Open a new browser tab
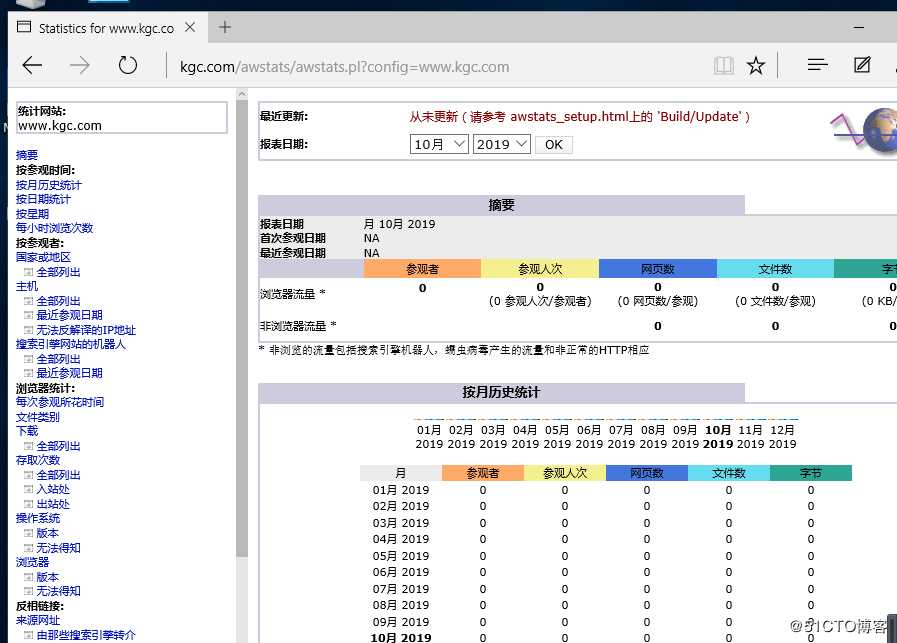The height and width of the screenshot is (643, 897). point(225,27)
